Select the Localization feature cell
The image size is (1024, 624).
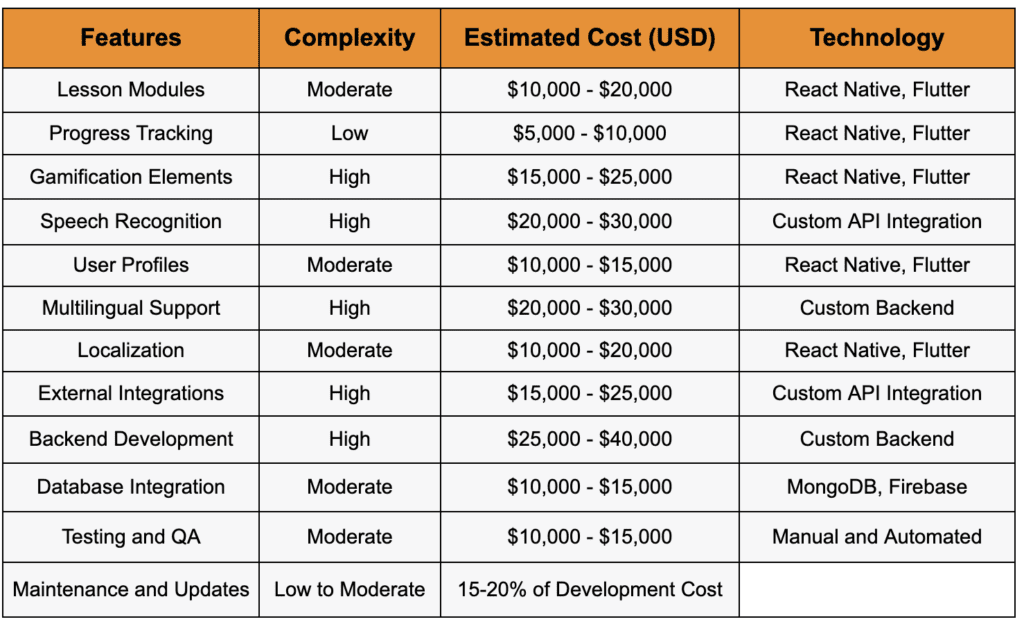[131, 351]
